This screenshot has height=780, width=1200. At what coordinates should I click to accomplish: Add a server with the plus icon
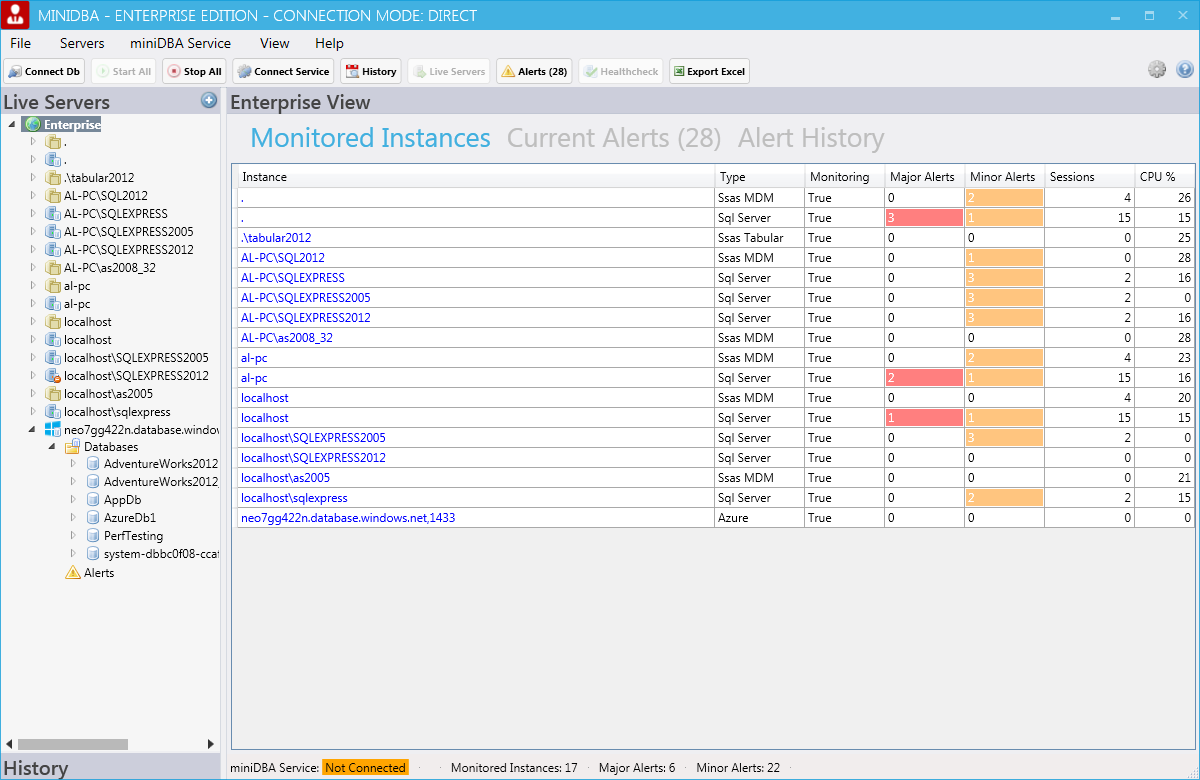[x=209, y=100]
